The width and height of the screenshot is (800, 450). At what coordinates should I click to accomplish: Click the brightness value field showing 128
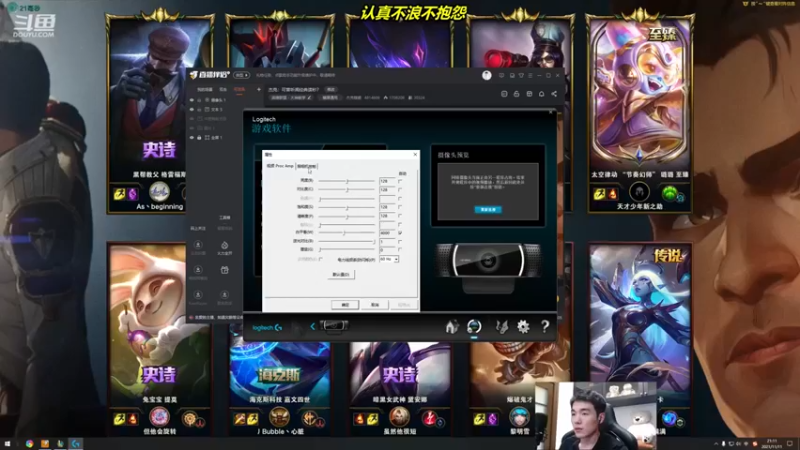coord(387,181)
